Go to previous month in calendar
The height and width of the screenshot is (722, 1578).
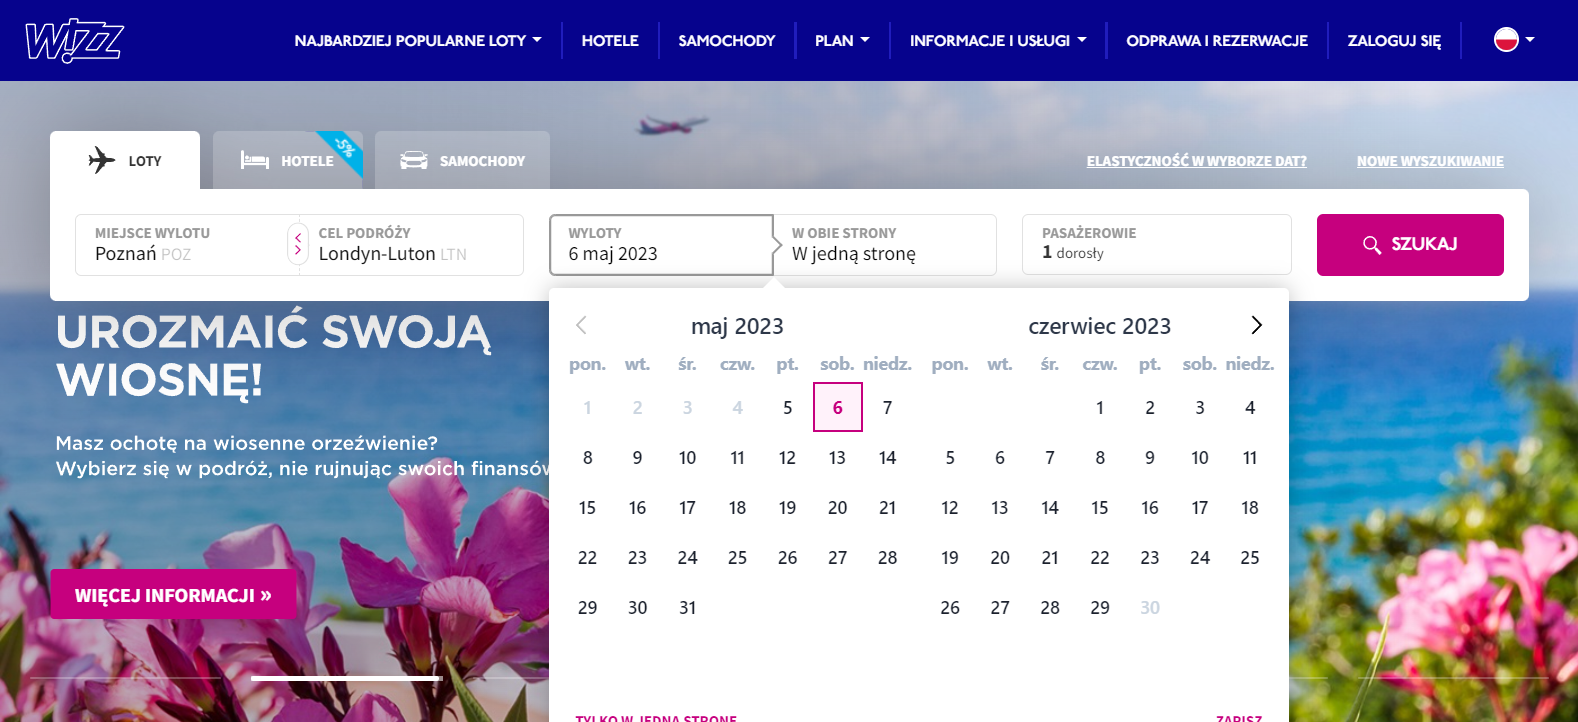click(581, 325)
